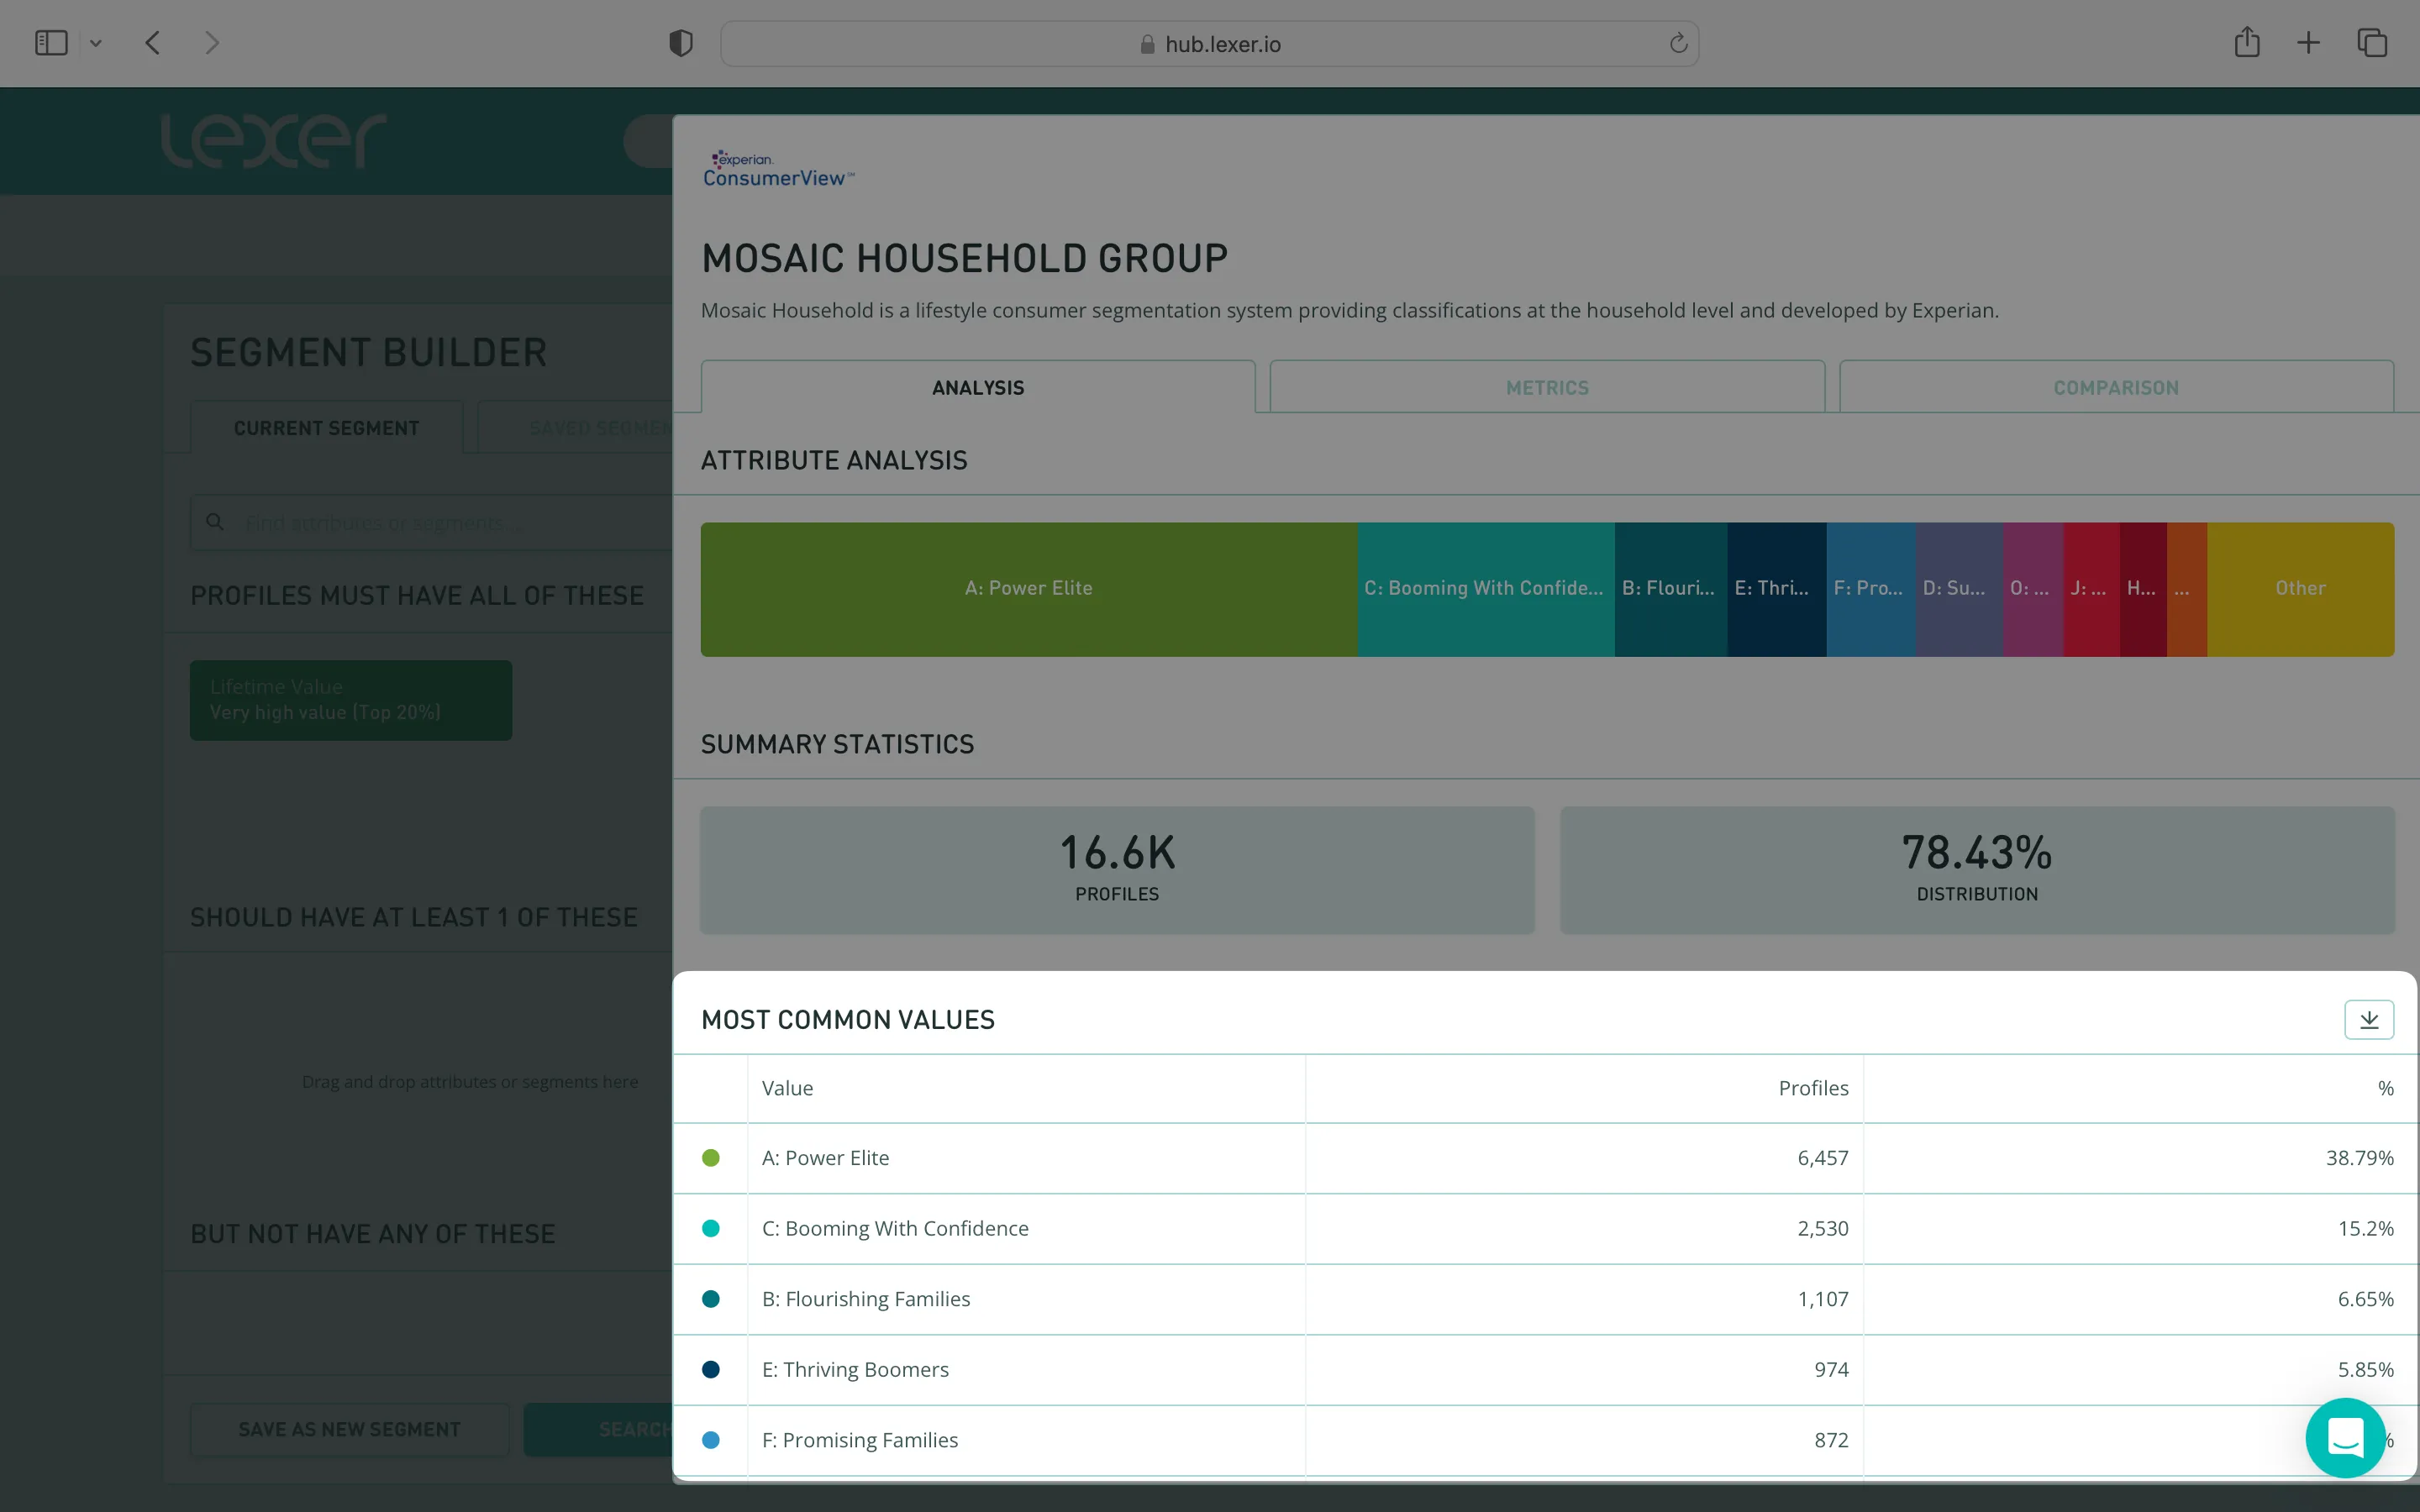Click the Safari address bar

point(1208,44)
